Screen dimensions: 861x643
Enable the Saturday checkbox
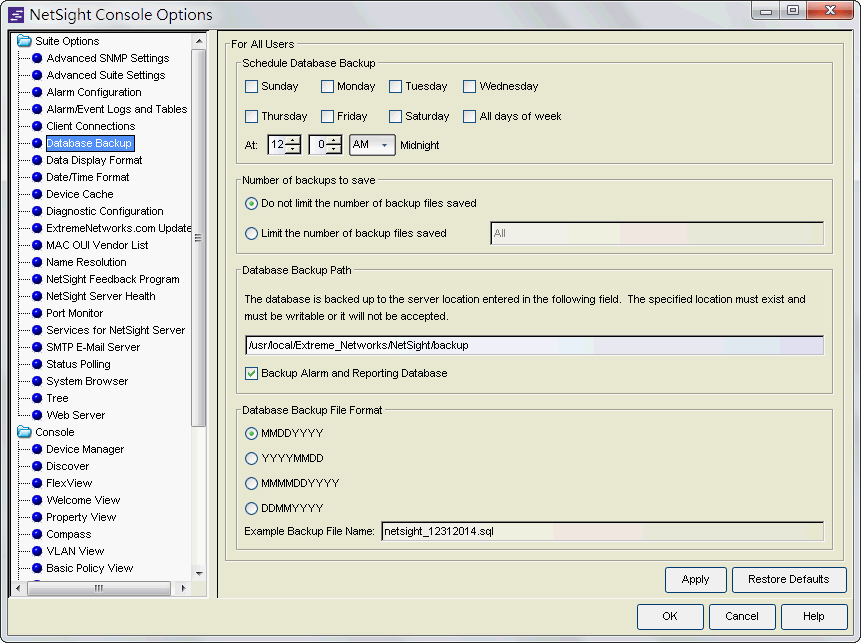tap(395, 116)
